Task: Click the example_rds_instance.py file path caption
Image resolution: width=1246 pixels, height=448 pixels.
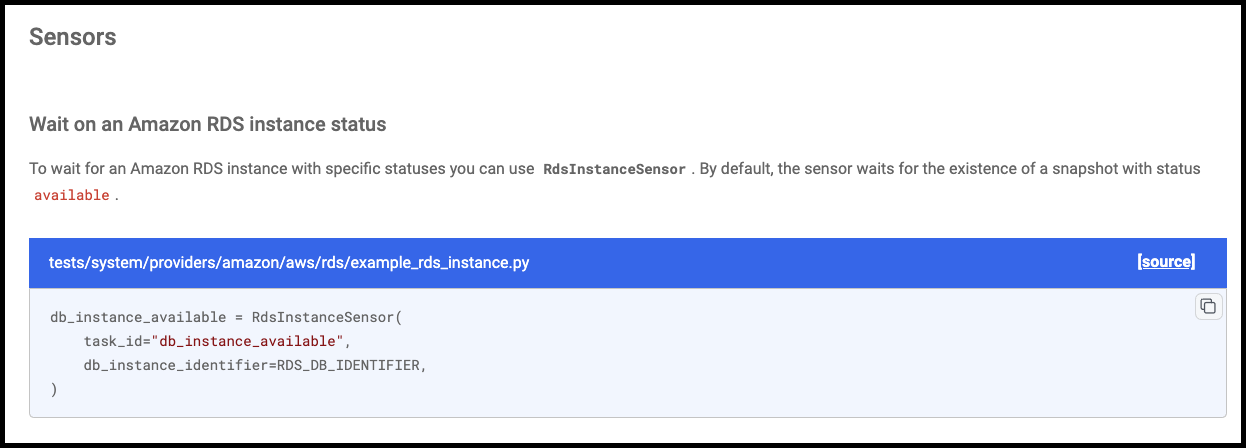Action: (x=289, y=262)
